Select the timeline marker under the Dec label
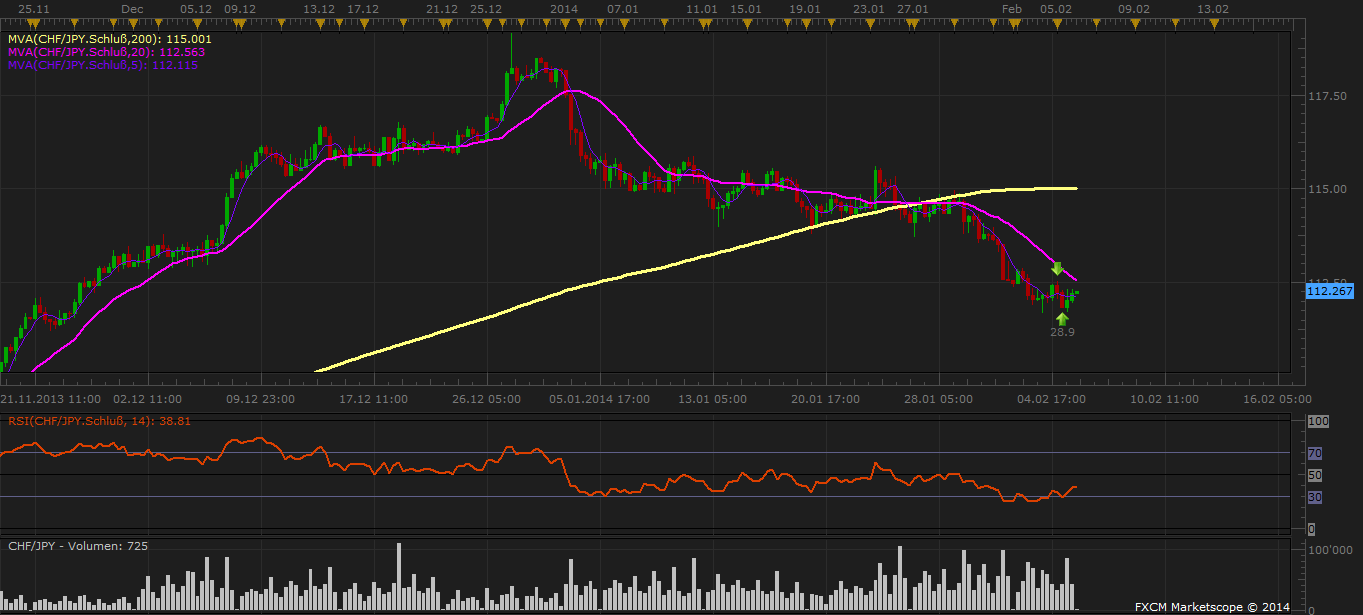This screenshot has height=615, width=1363. coord(131,22)
